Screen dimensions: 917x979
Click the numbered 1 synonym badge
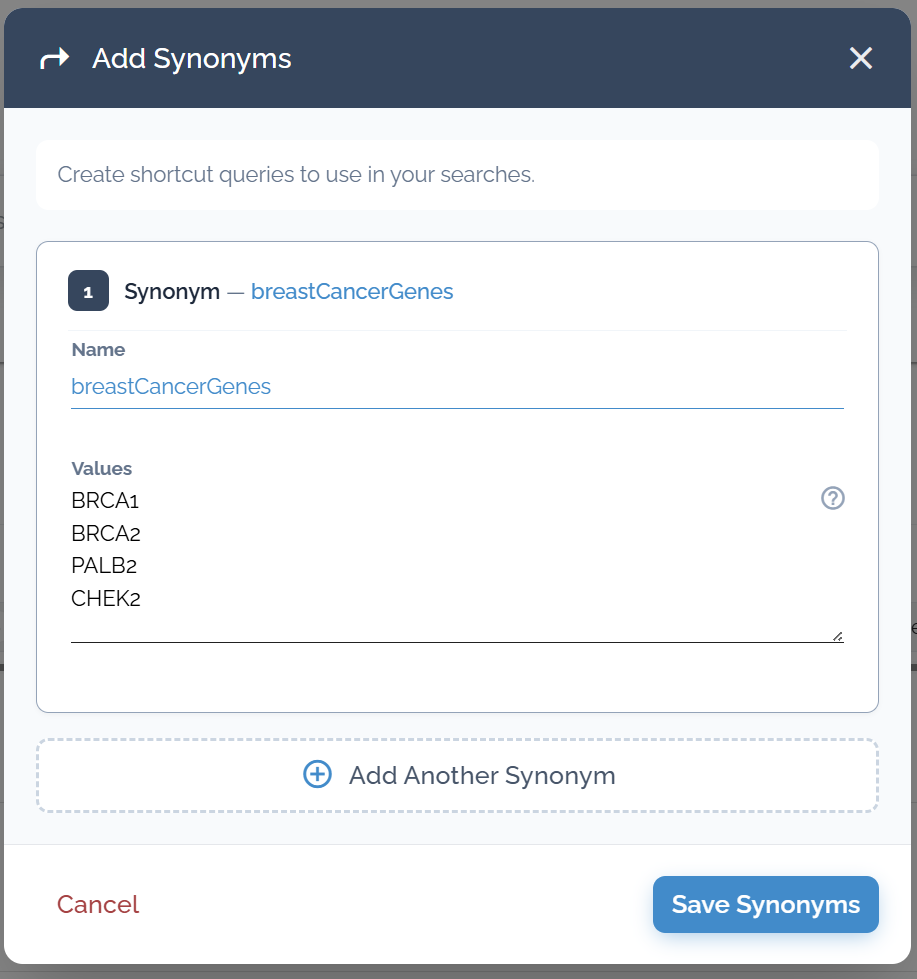pyautogui.click(x=88, y=292)
